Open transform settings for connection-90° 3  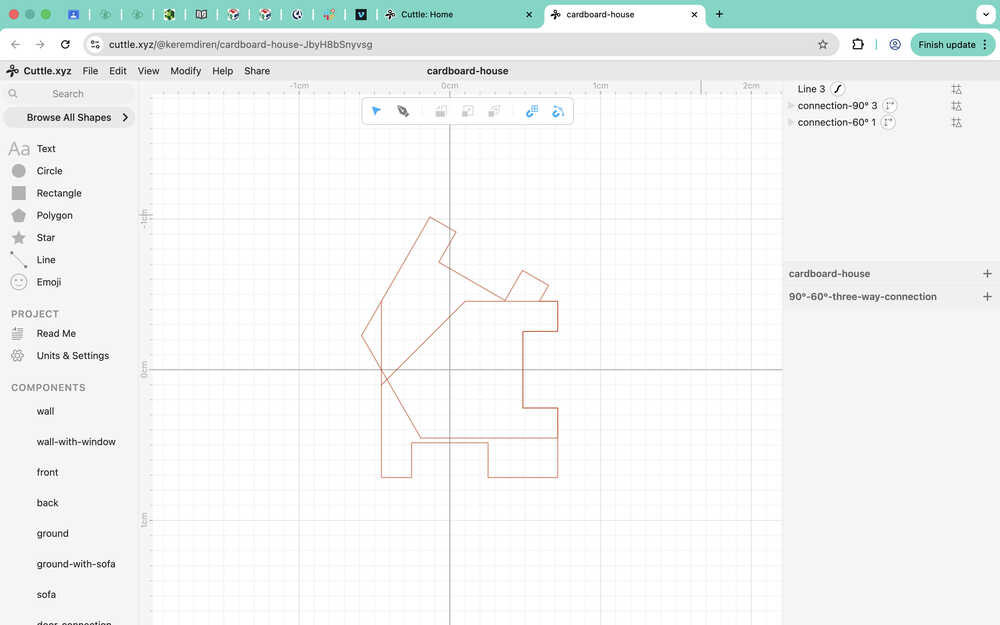(957, 106)
